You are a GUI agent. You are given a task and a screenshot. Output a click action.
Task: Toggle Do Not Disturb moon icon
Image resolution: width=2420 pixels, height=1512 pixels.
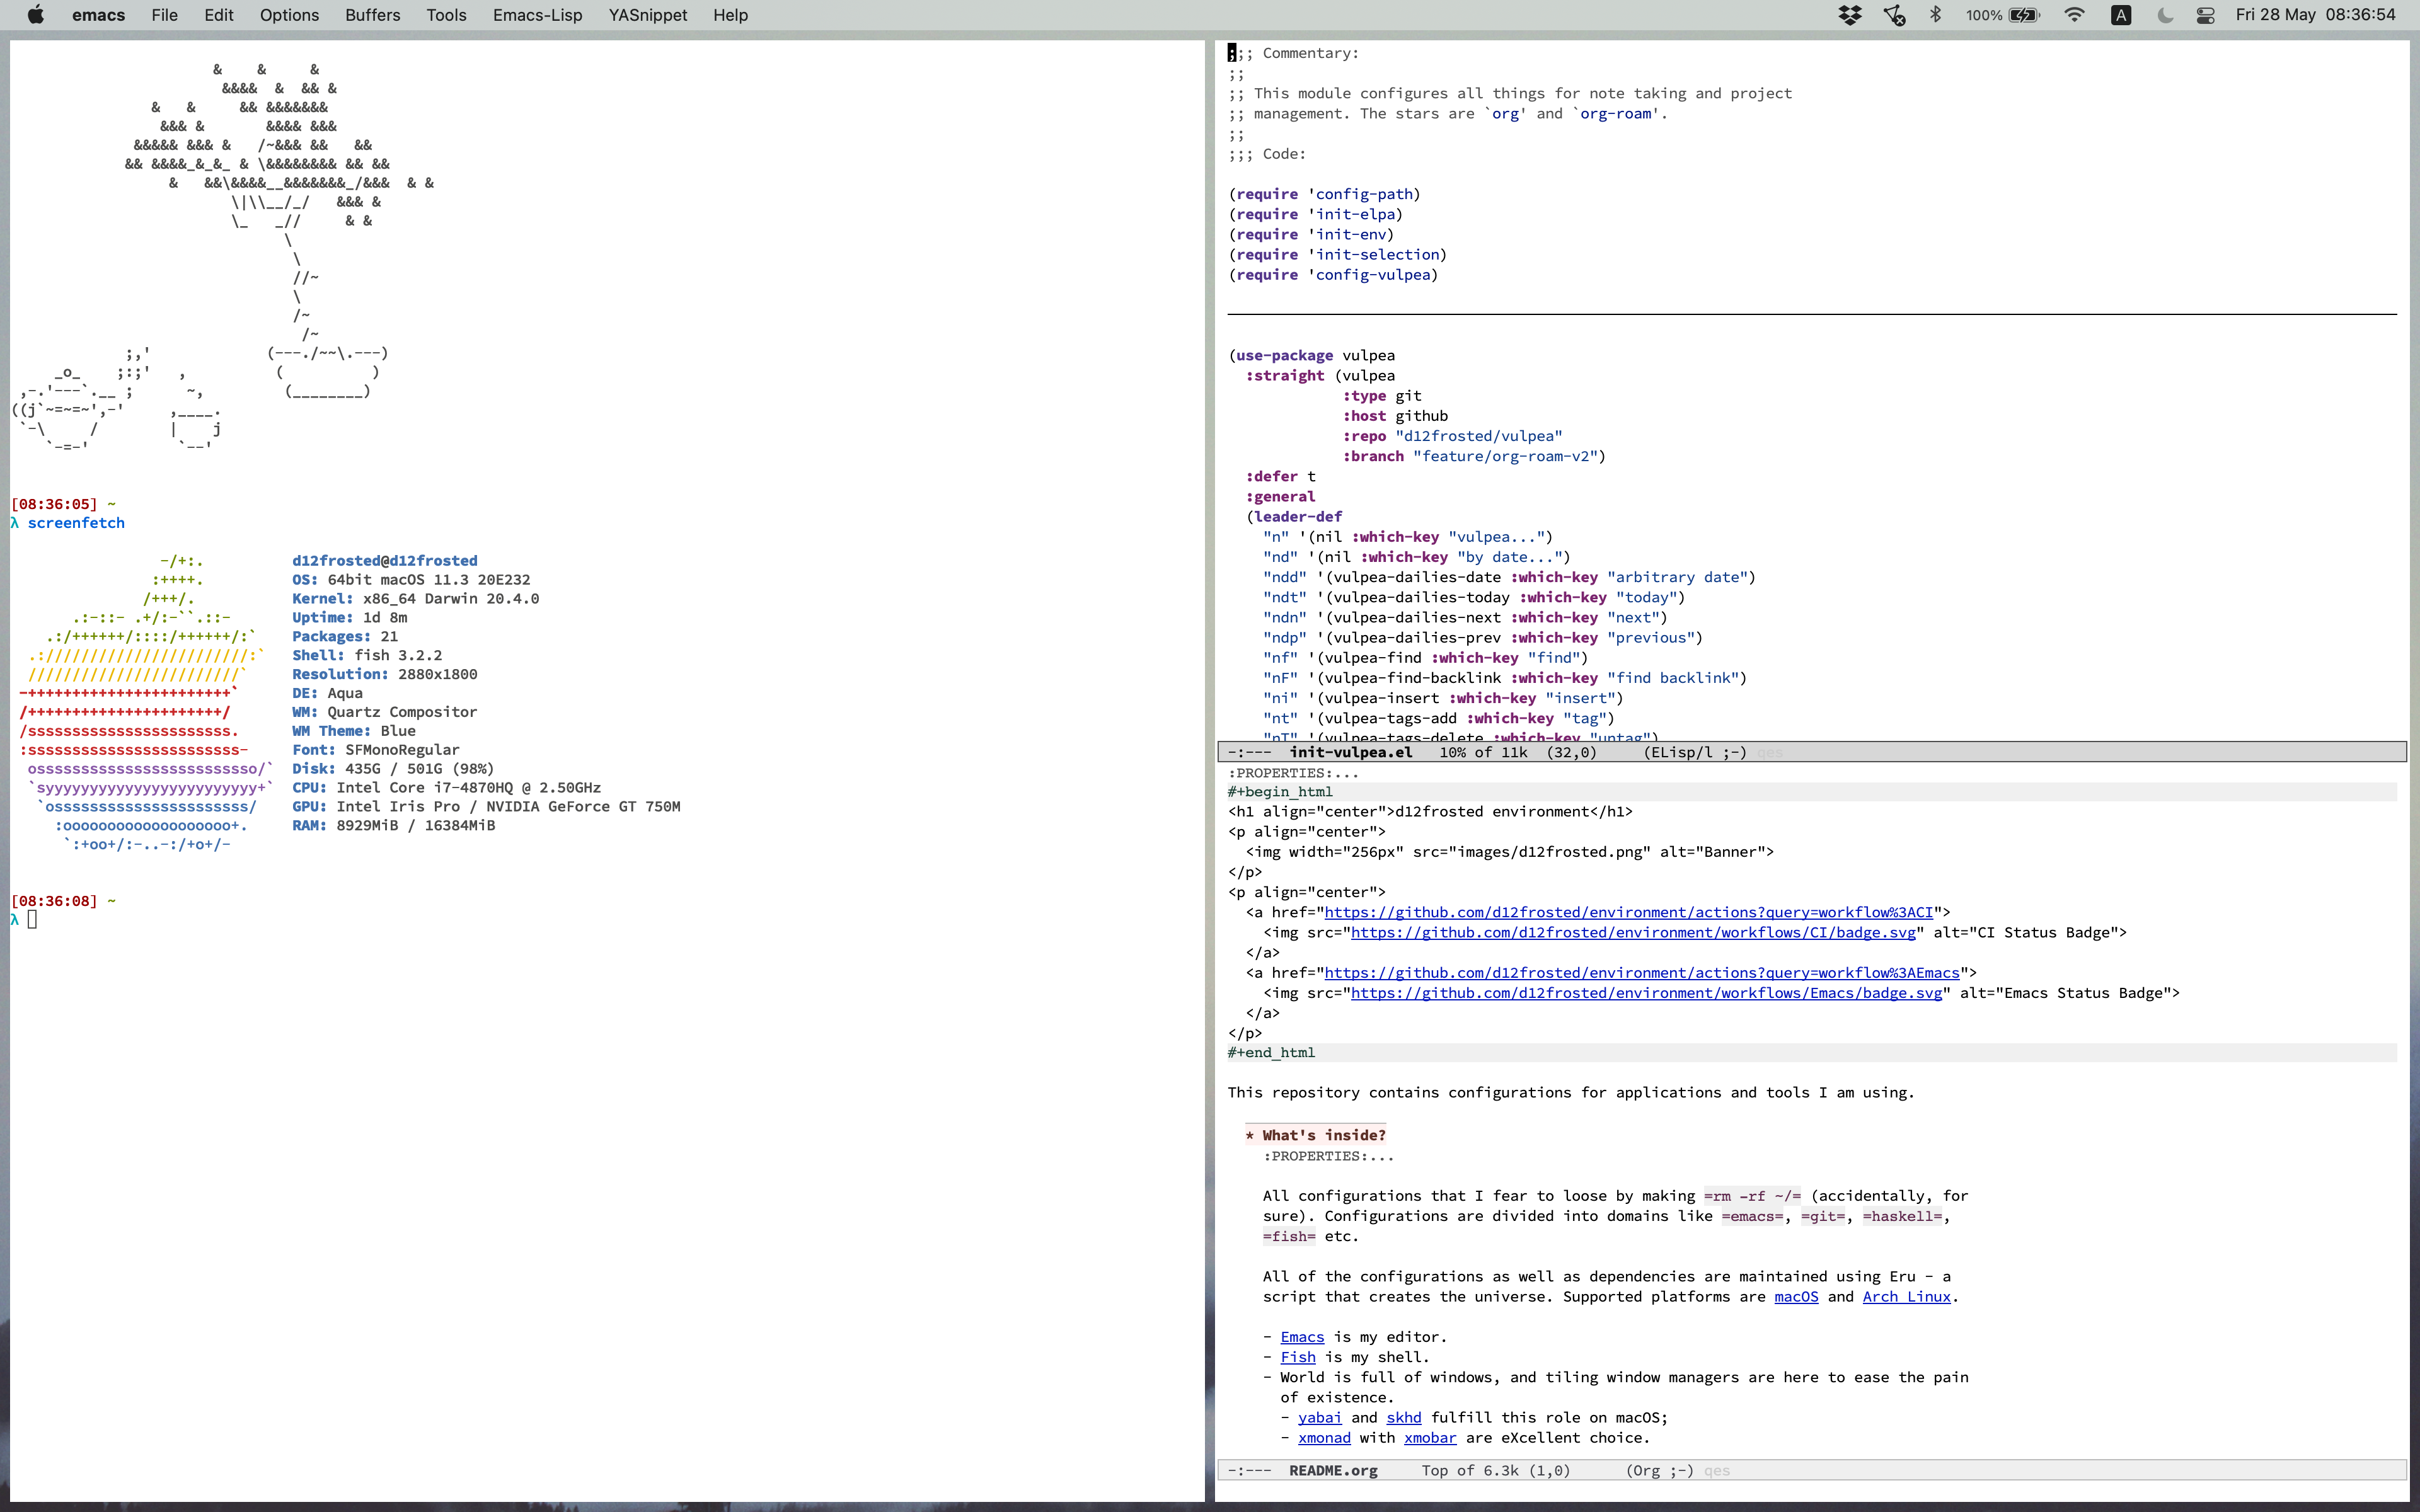coord(2165,15)
